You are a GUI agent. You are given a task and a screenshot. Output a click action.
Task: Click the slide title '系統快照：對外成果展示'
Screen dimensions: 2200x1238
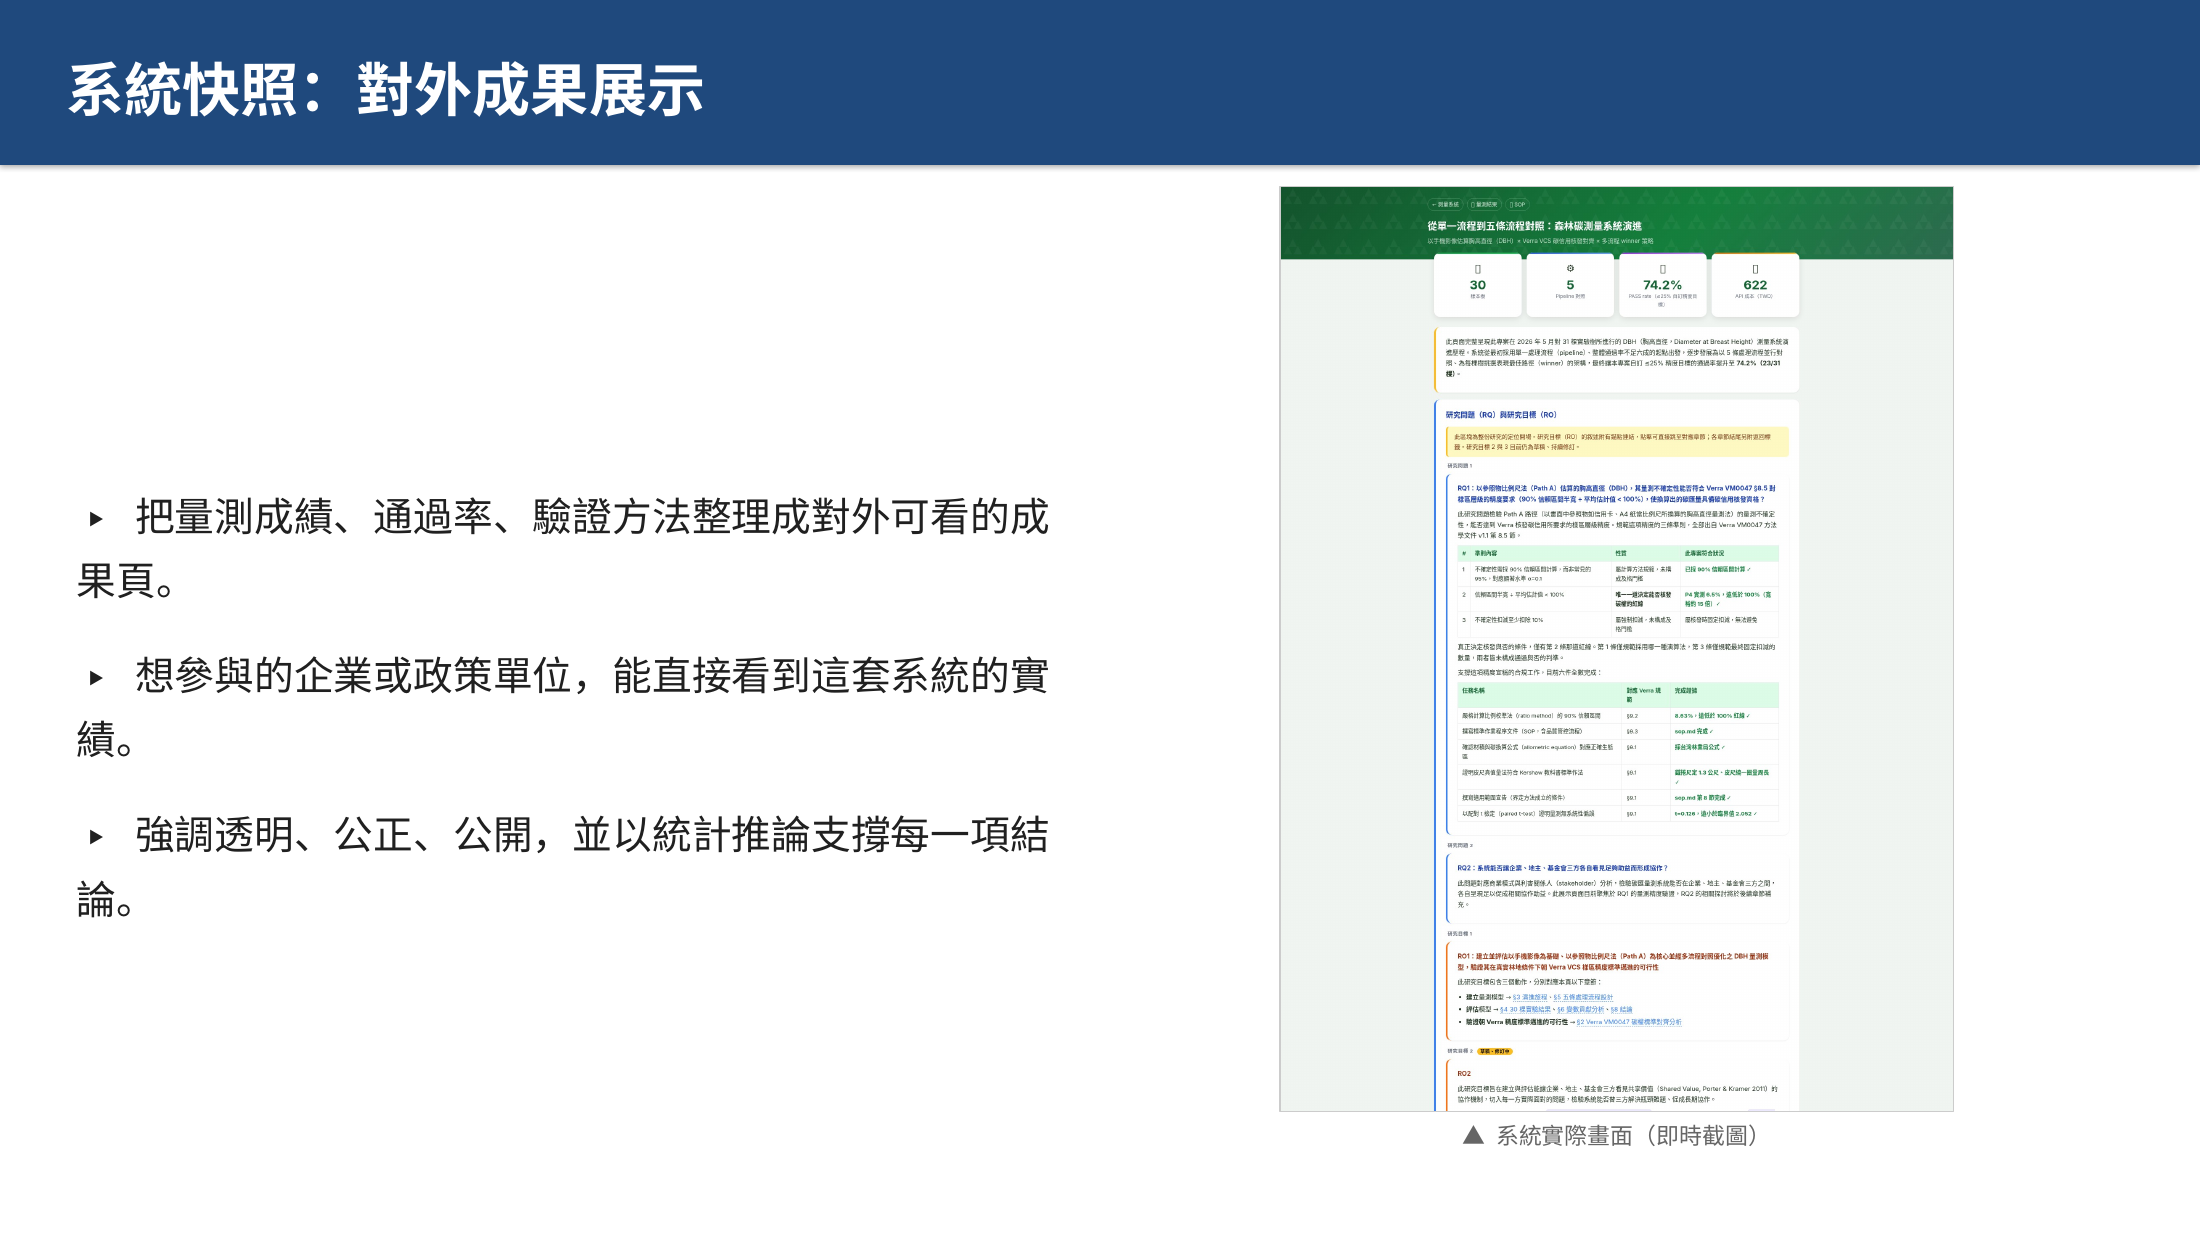[x=386, y=90]
